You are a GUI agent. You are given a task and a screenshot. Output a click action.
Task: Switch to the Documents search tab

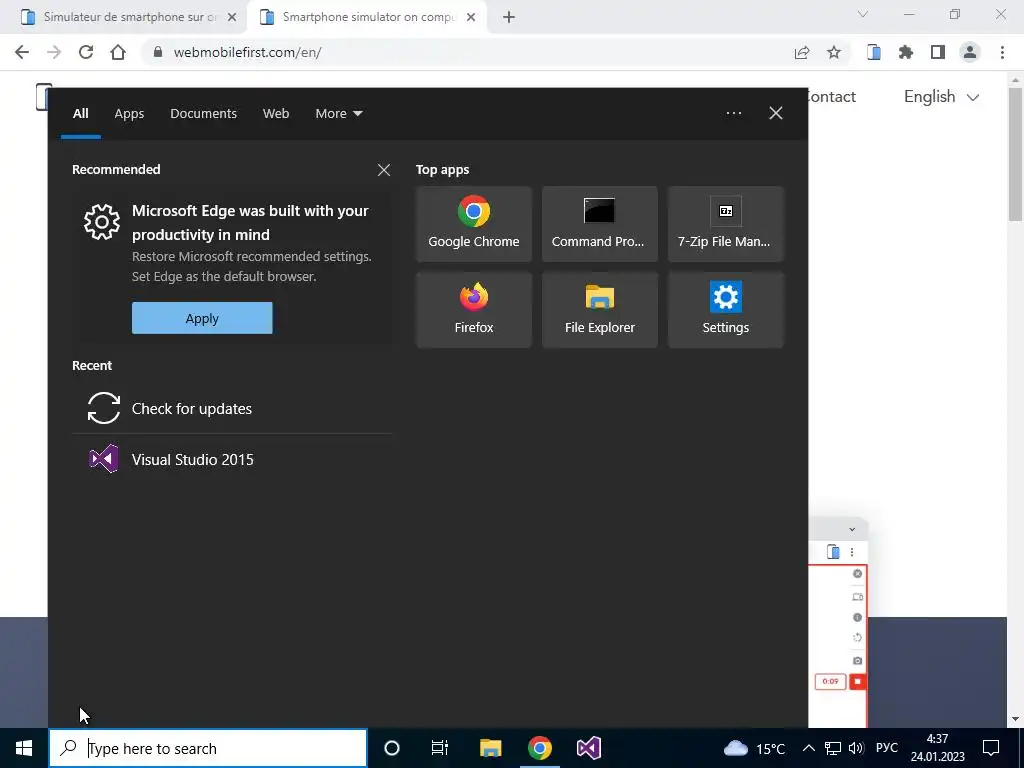pyautogui.click(x=203, y=114)
